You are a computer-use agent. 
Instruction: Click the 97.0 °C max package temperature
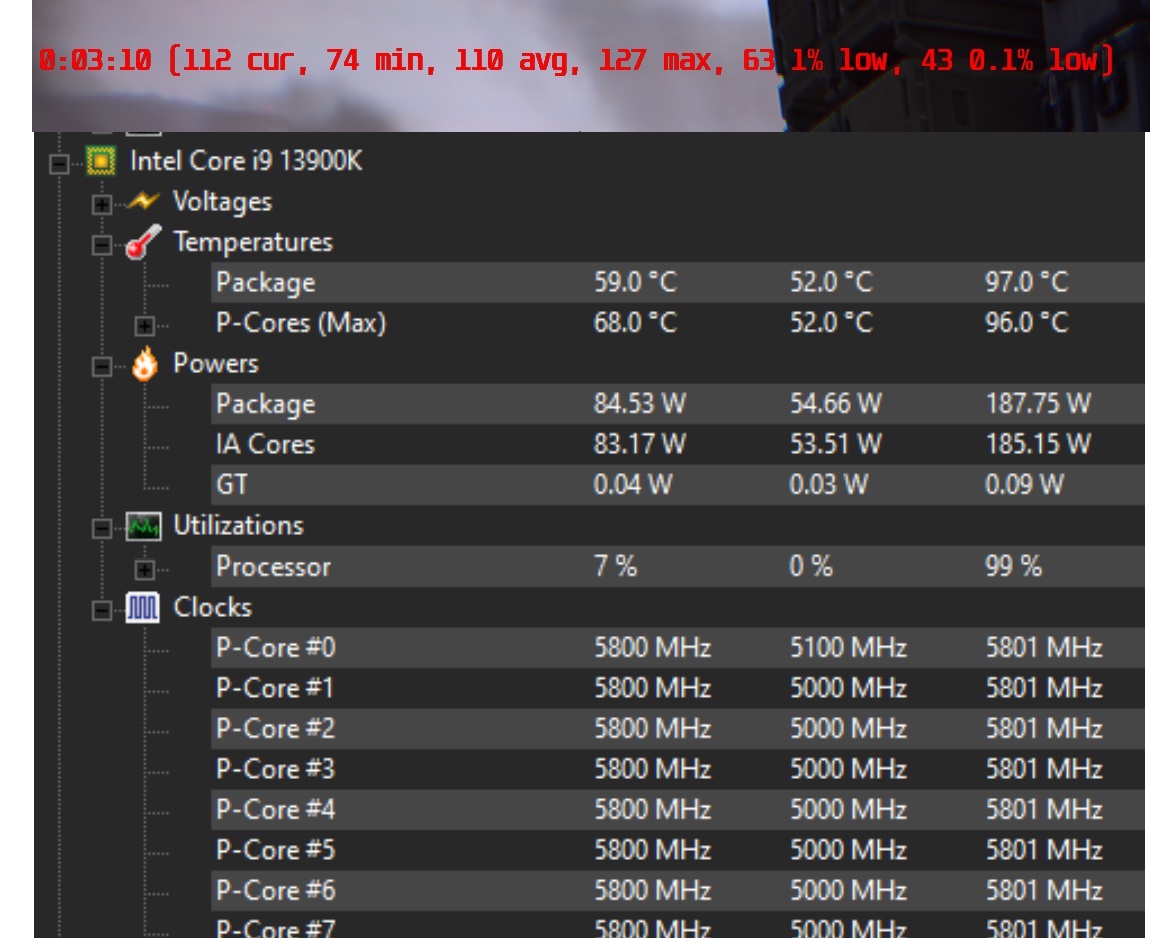point(1027,282)
